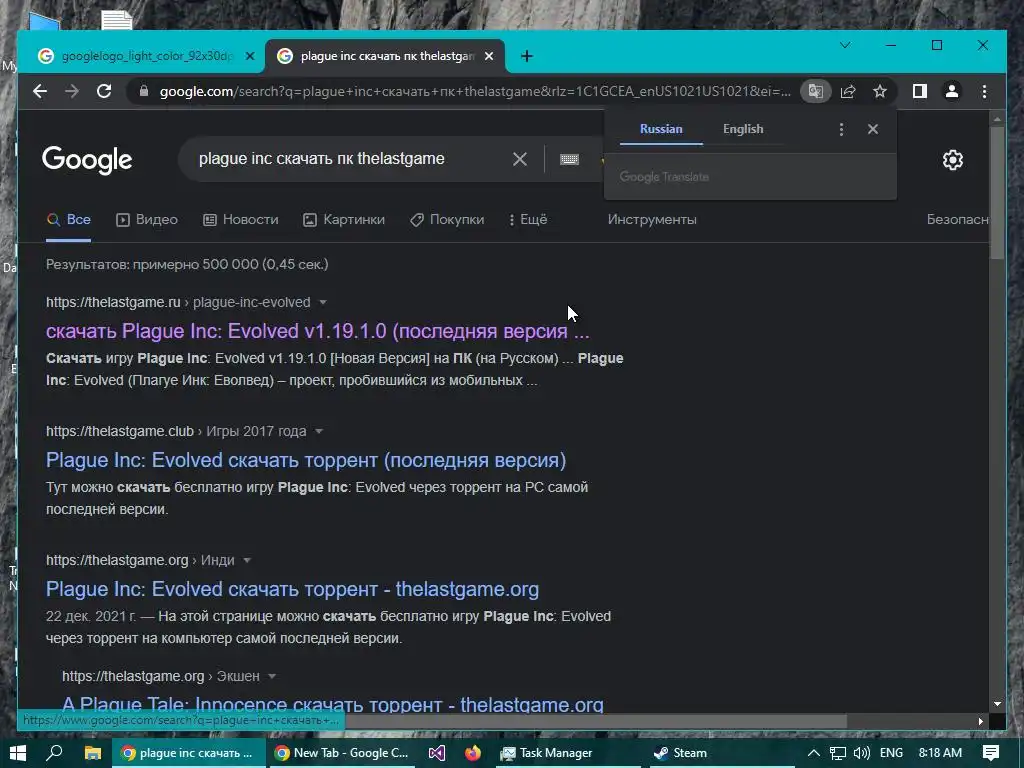Select Russian in translate popup
The height and width of the screenshot is (768, 1024).
(661, 129)
